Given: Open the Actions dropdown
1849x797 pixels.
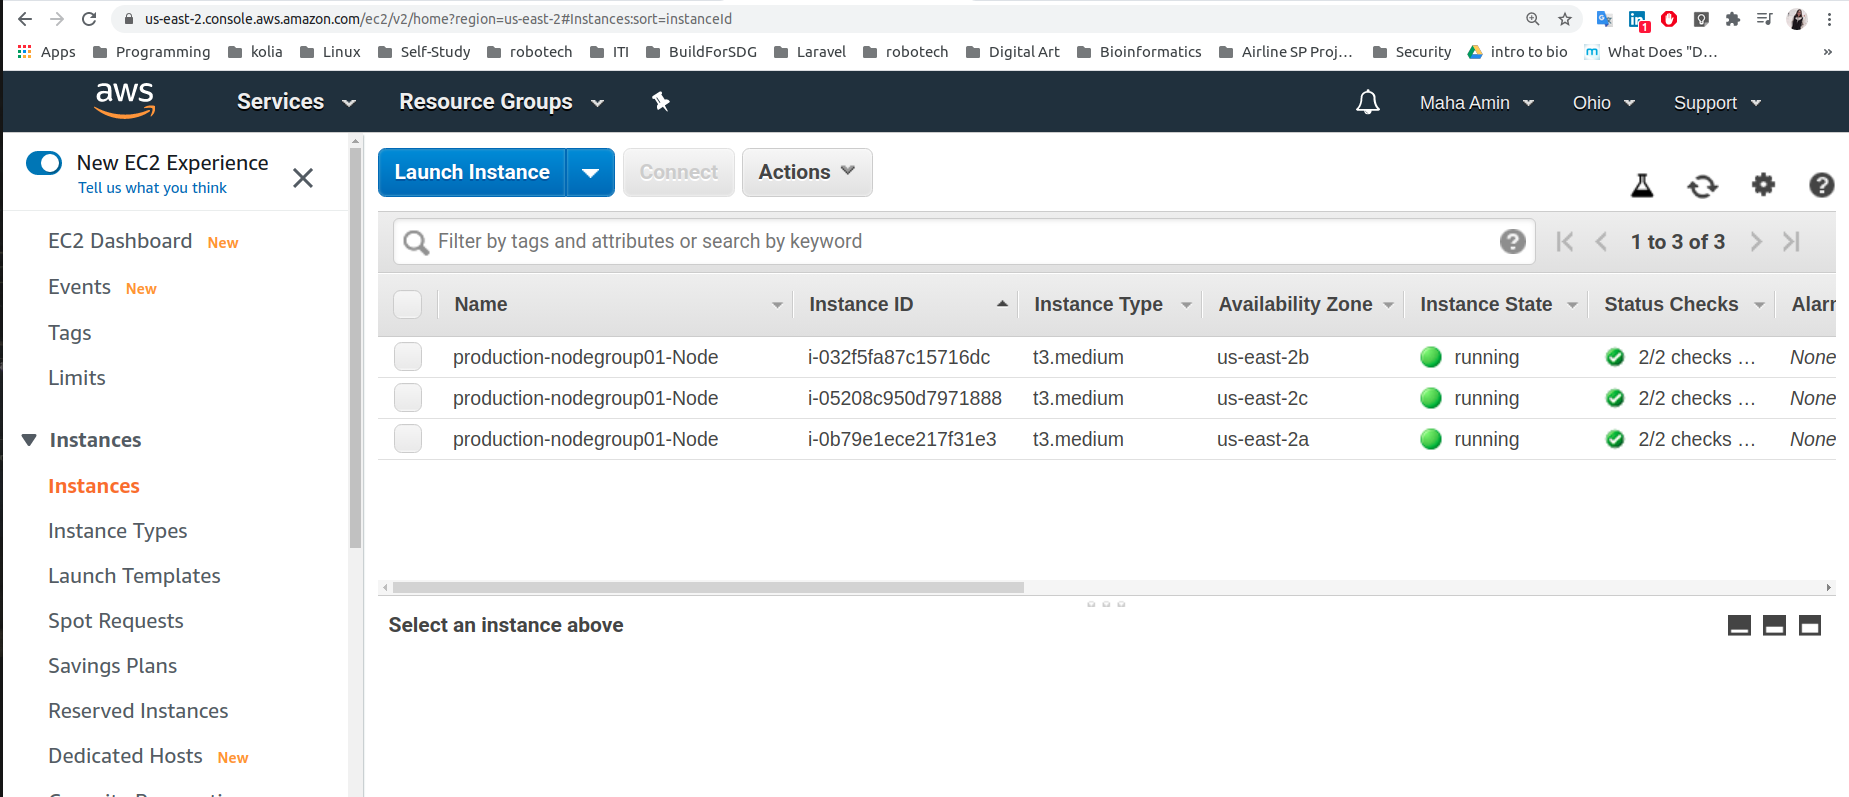Looking at the screenshot, I should pyautogui.click(x=807, y=173).
